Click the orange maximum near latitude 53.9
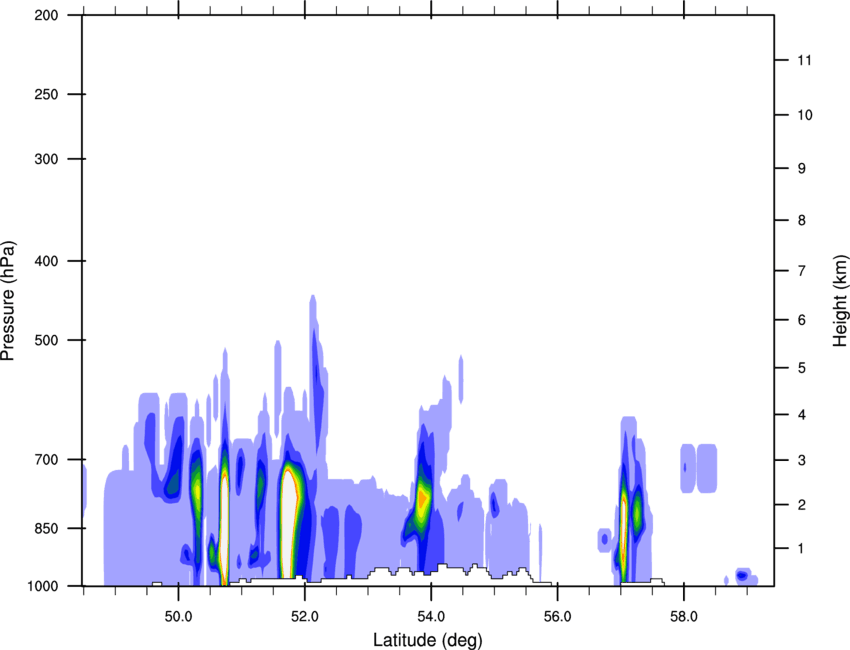 pos(423,498)
